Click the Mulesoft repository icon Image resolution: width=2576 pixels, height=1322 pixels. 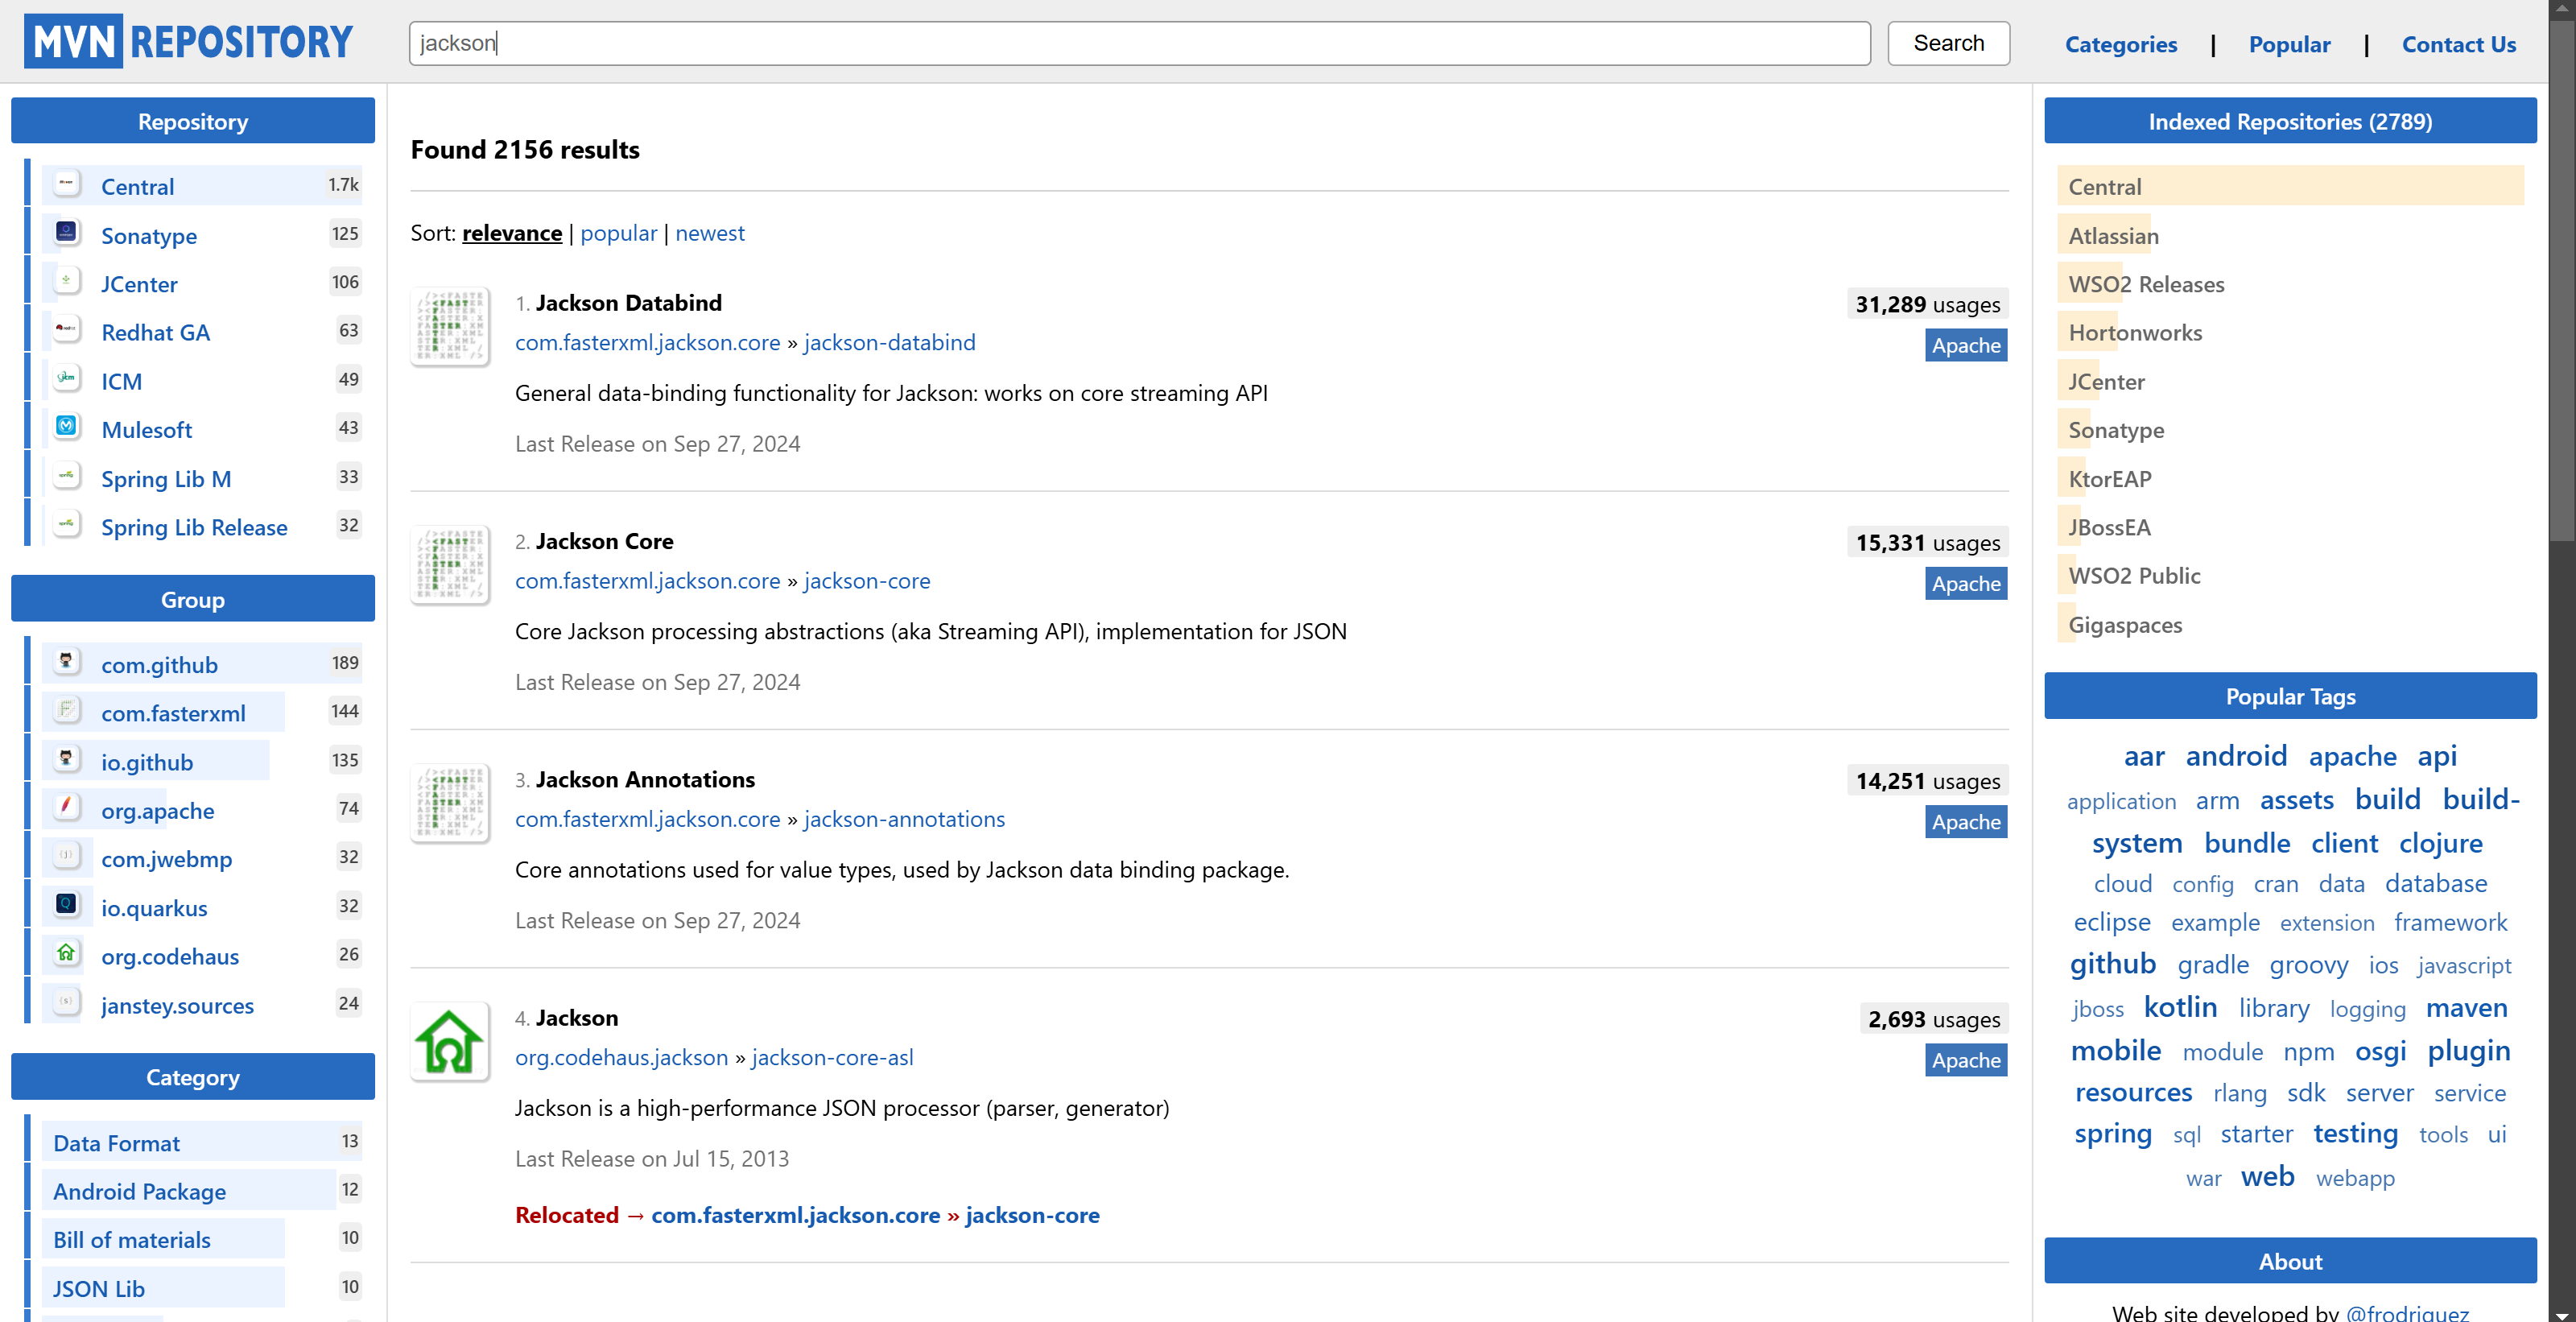tap(66, 427)
